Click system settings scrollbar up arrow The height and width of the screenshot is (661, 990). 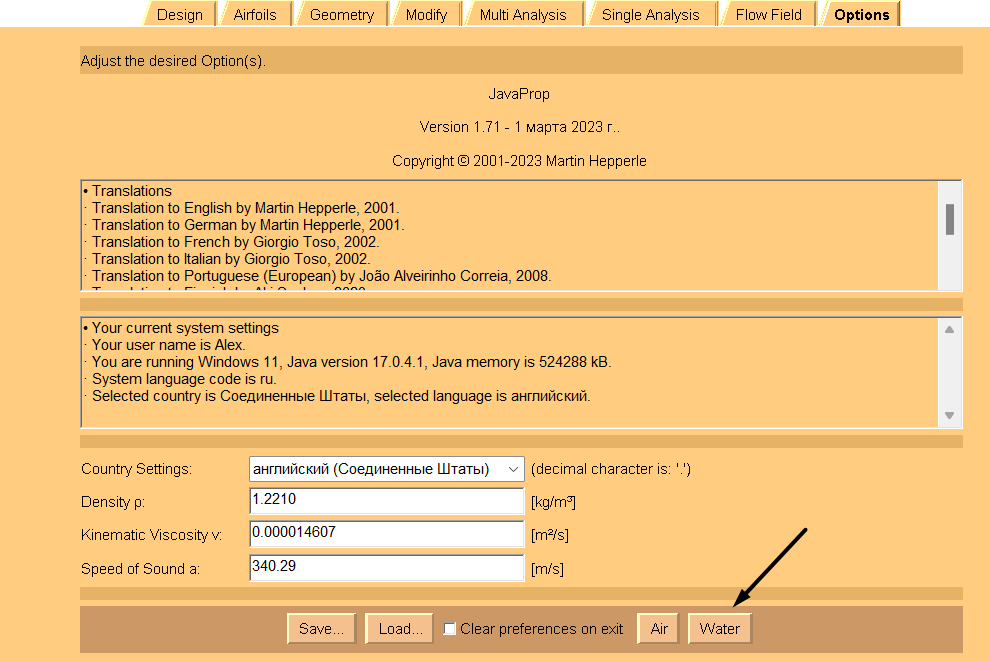tap(949, 329)
